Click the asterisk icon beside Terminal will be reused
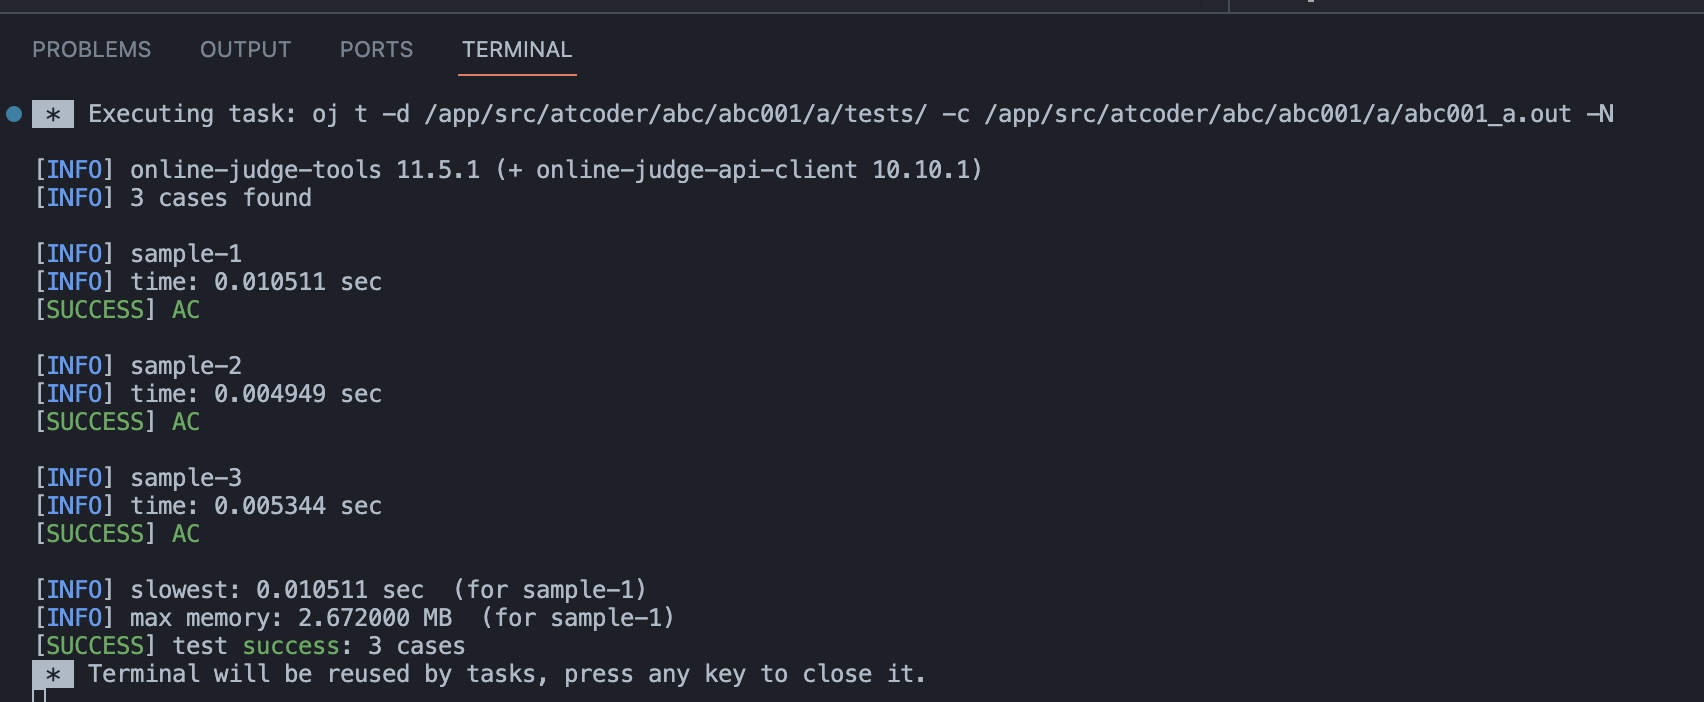Viewport: 1704px width, 702px height. tap(53, 675)
